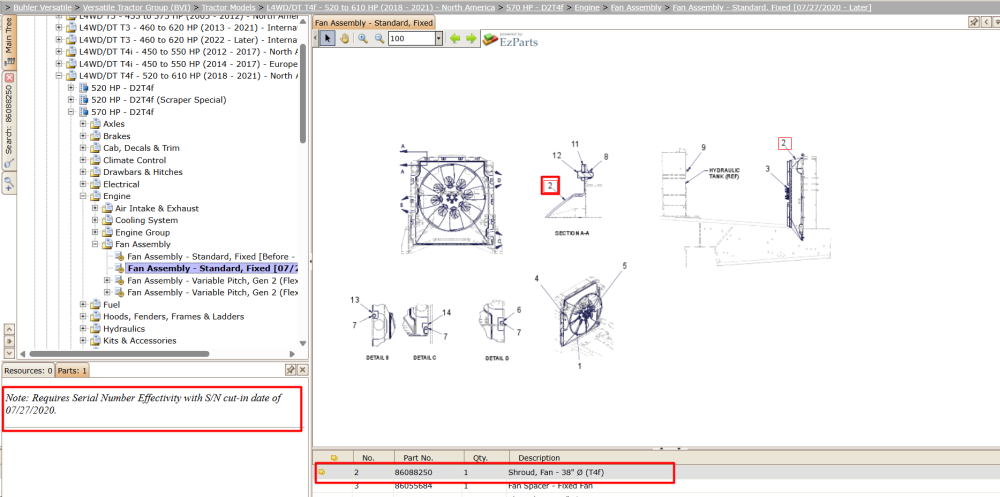Select Fan Assembly - Standard, Fixed viewer tab
The height and width of the screenshot is (497, 1000).
point(374,22)
